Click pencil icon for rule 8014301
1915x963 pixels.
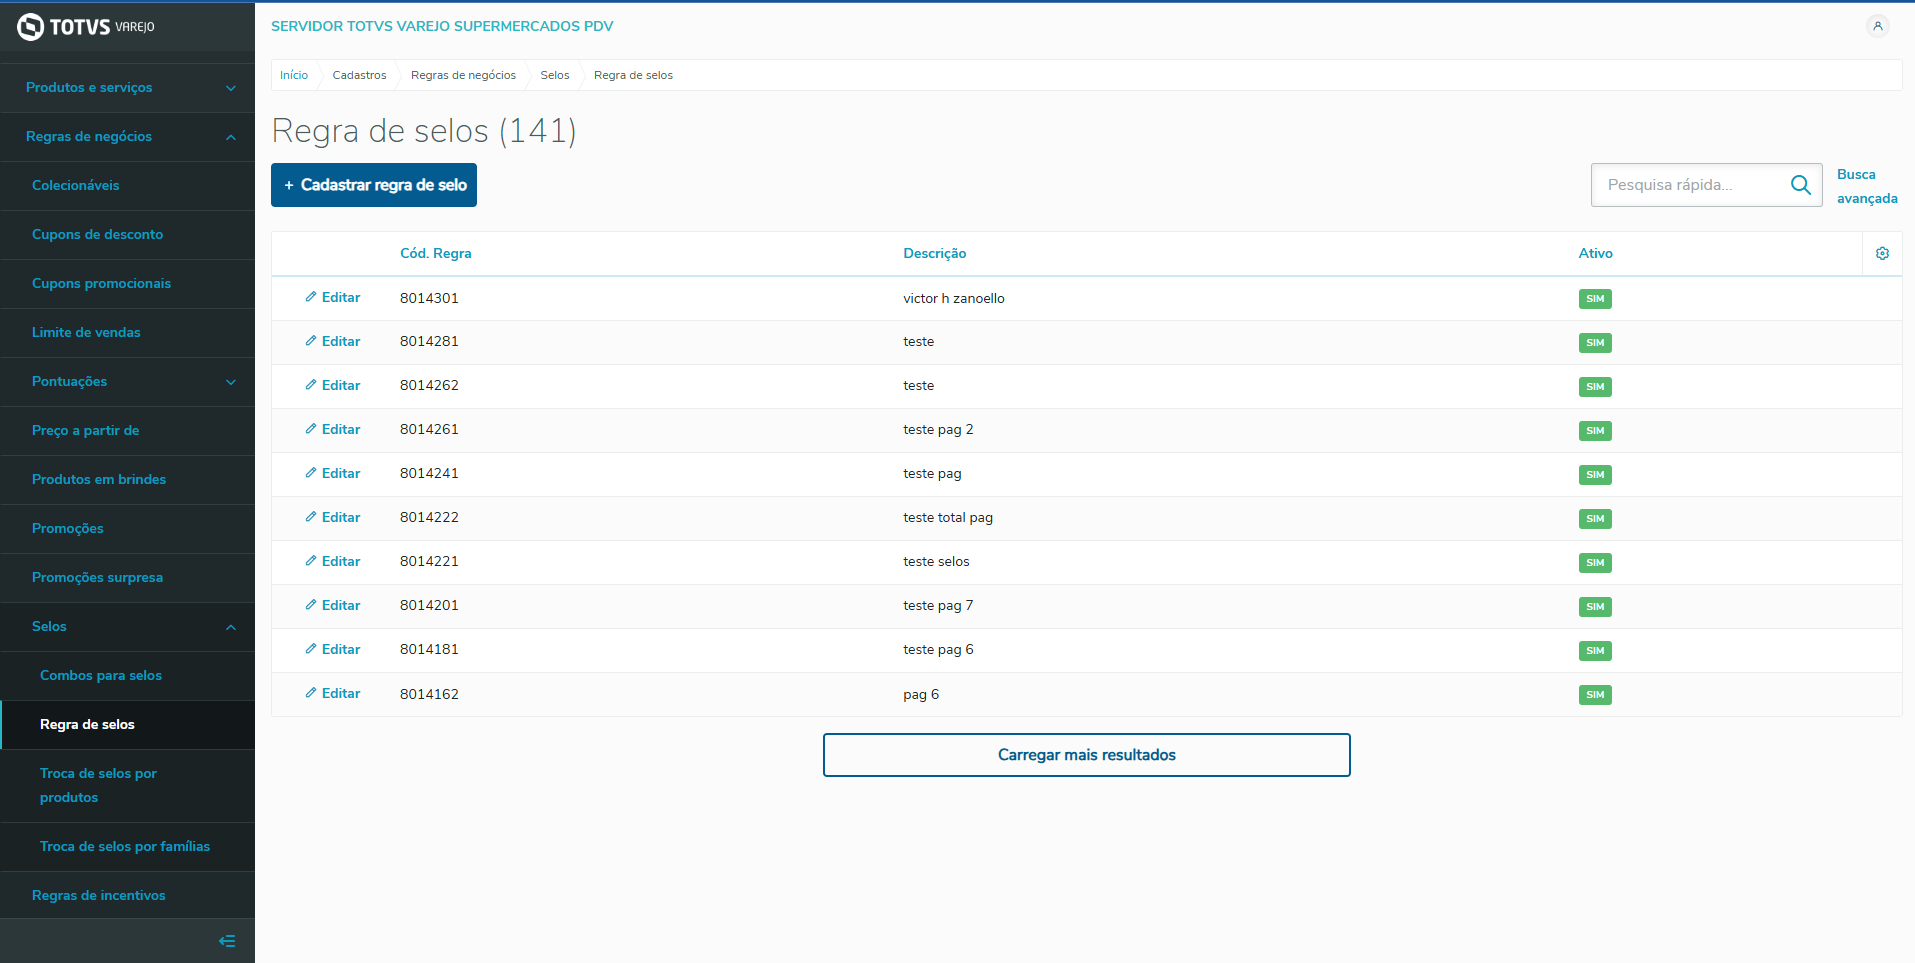(x=311, y=297)
